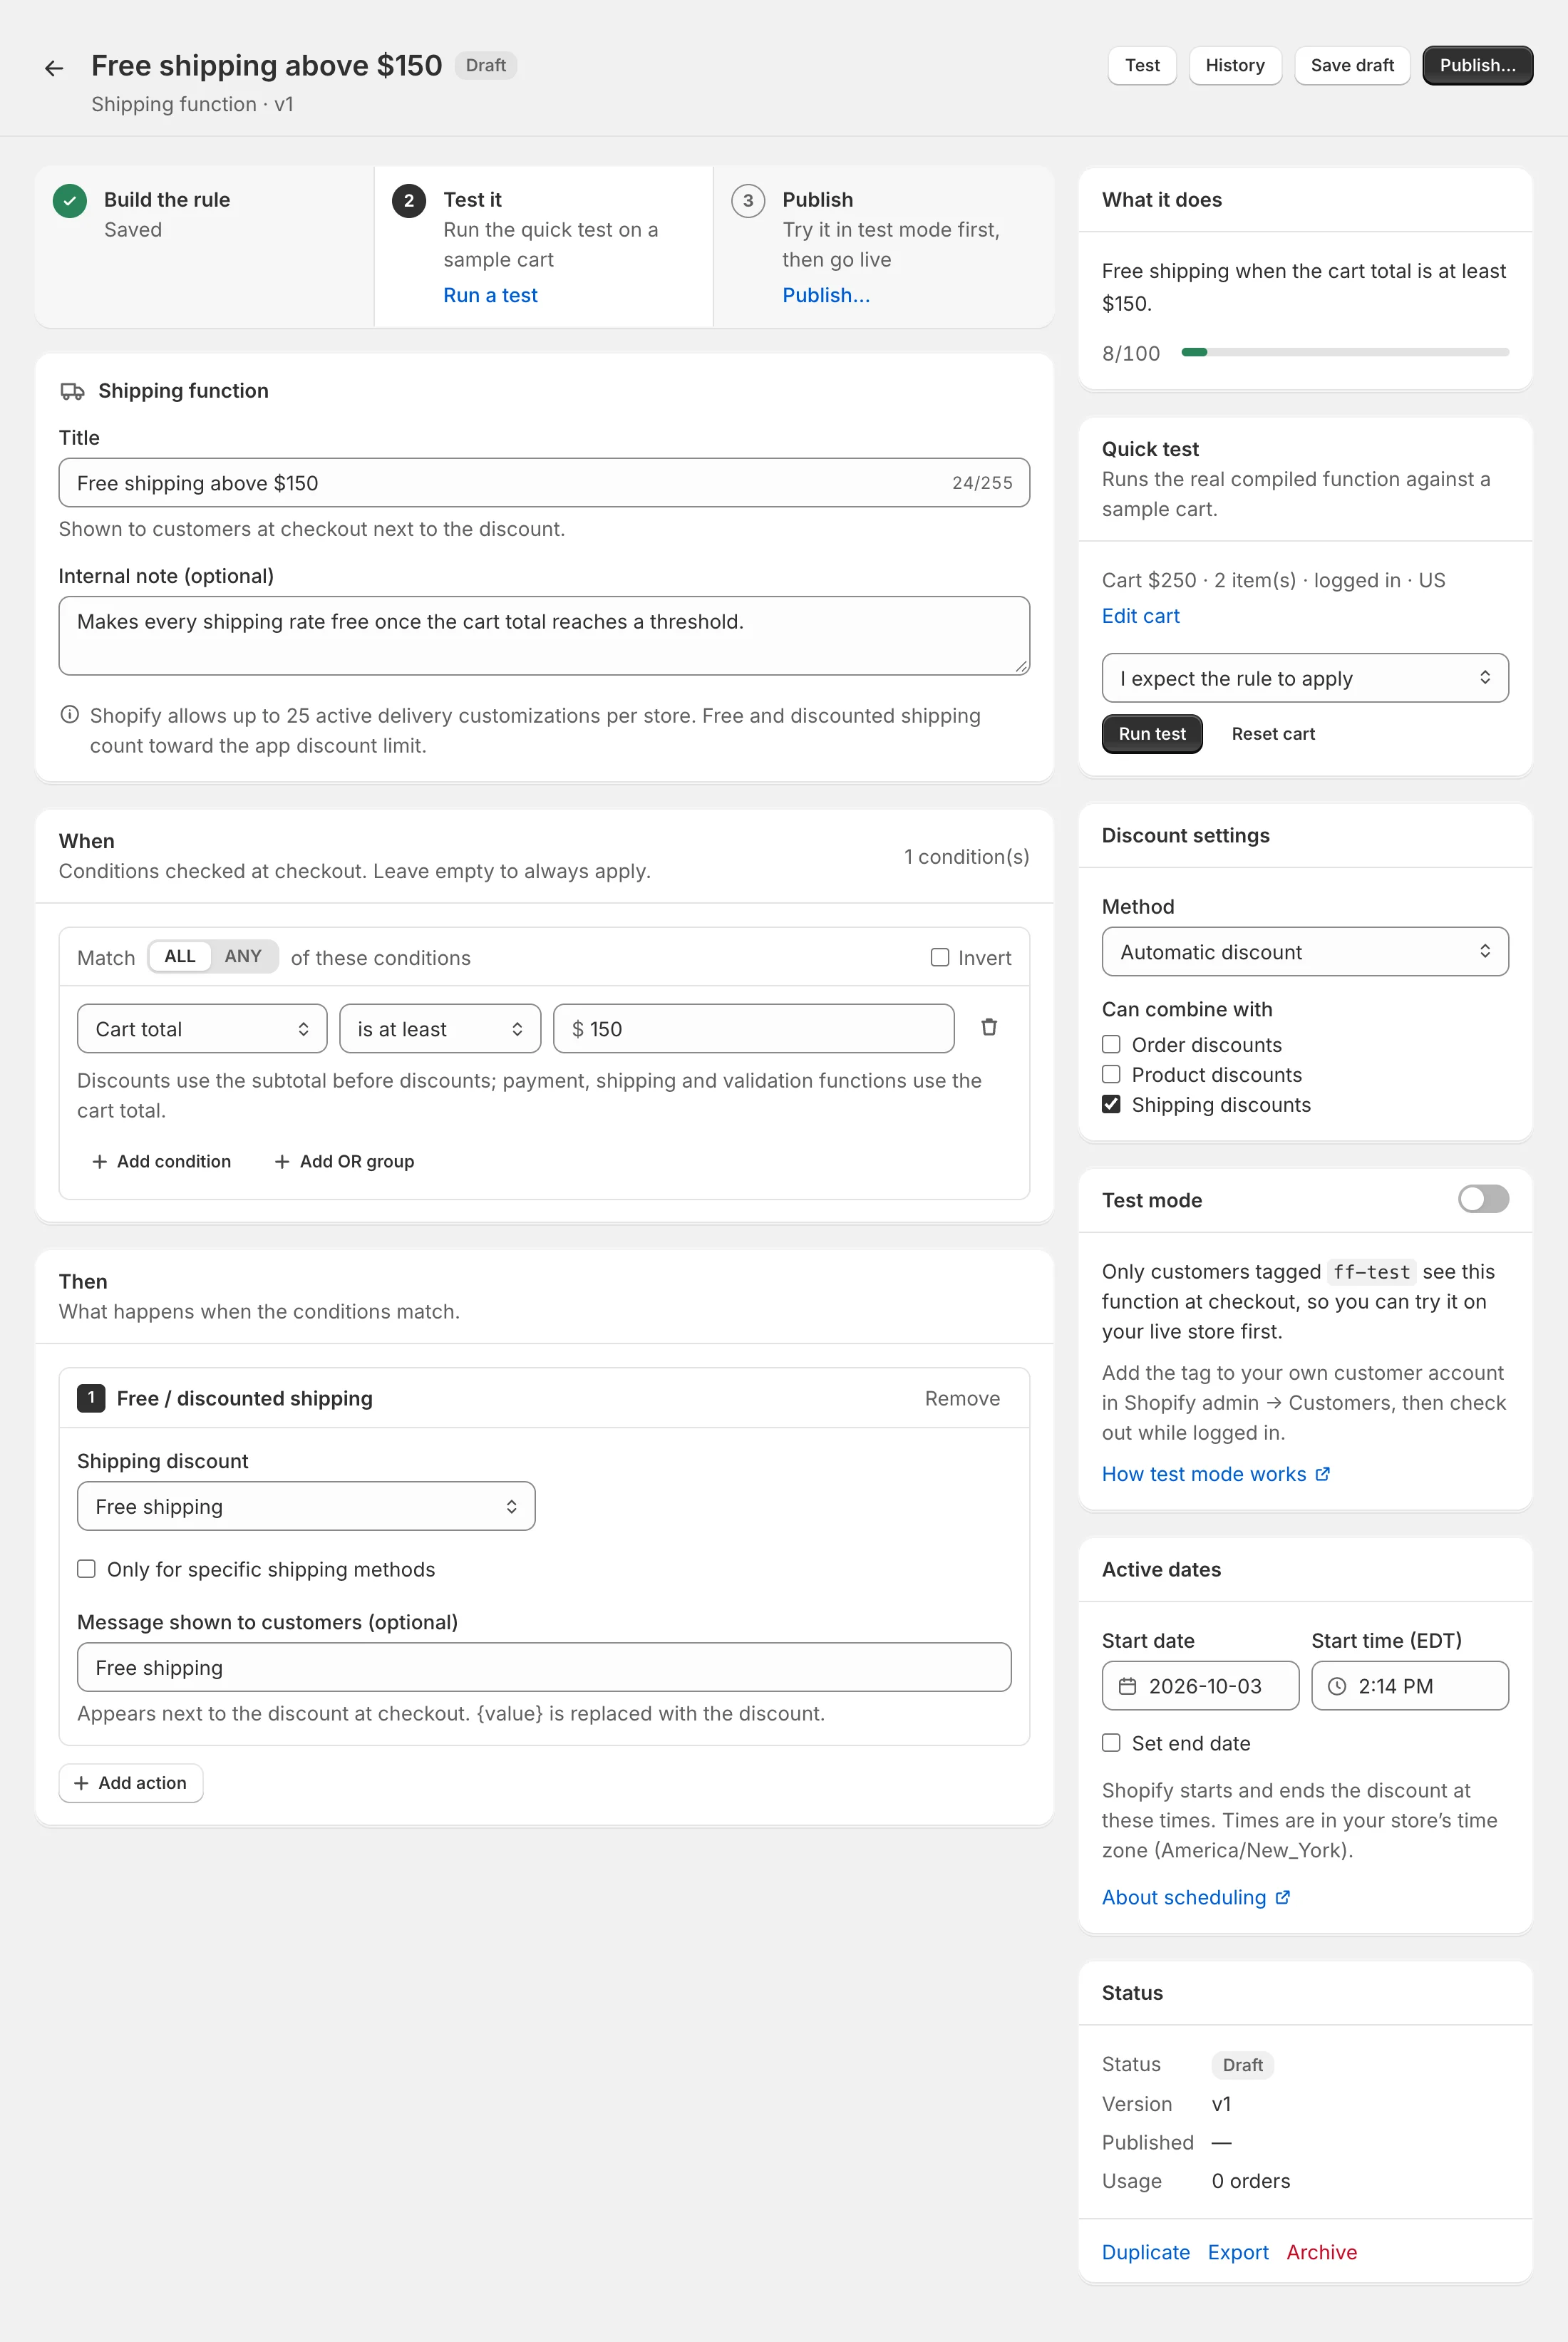
Task: Click the Edit cart link
Action: [x=1140, y=616]
